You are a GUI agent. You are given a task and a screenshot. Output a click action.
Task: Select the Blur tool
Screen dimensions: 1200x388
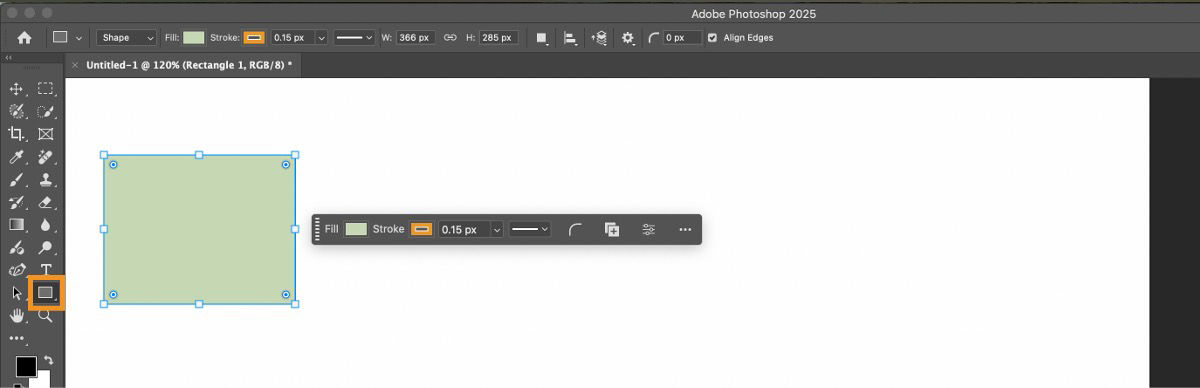(x=45, y=225)
